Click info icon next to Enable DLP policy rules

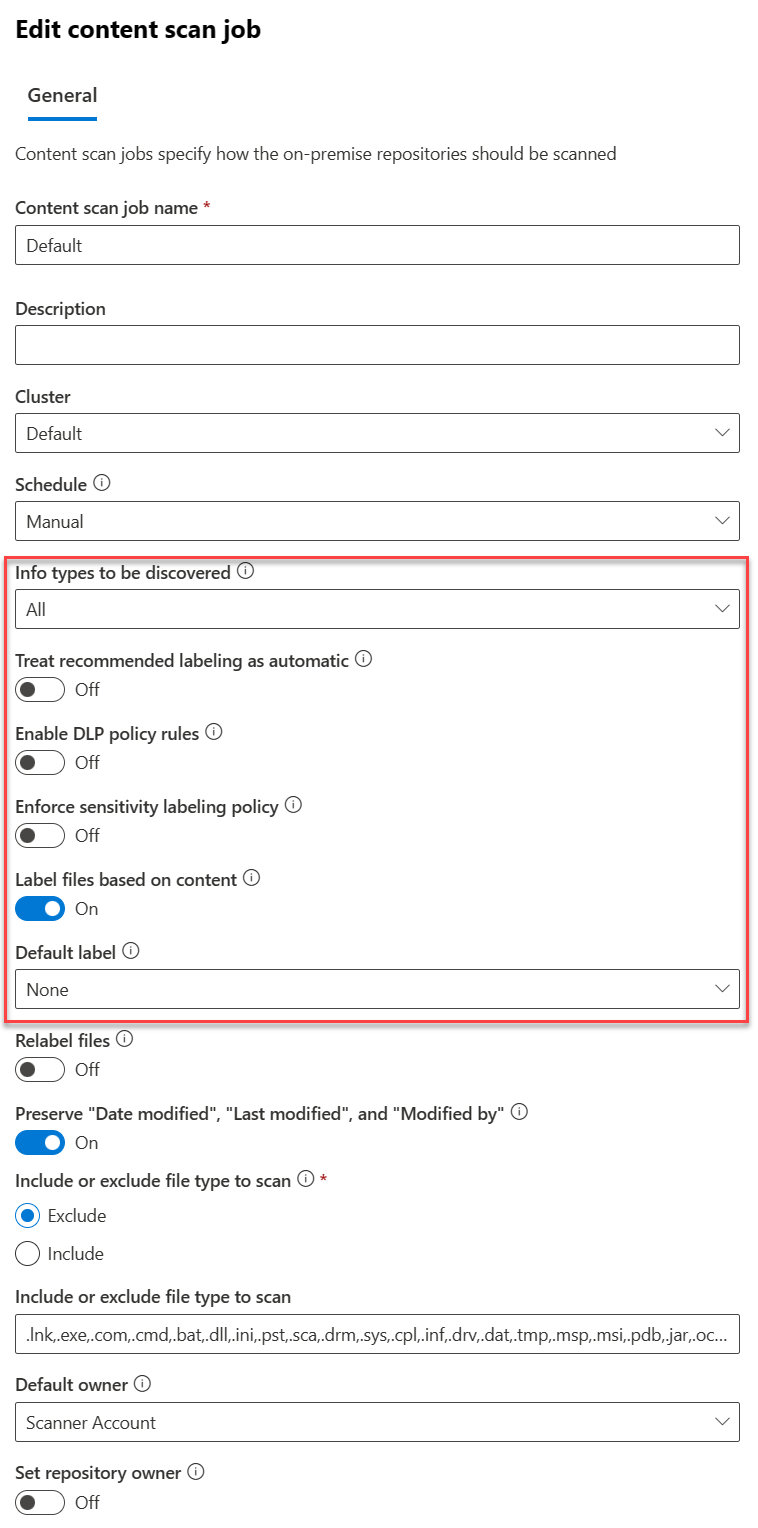coord(214,732)
